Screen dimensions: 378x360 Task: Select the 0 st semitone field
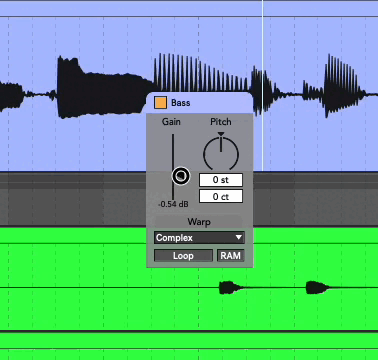point(221,180)
